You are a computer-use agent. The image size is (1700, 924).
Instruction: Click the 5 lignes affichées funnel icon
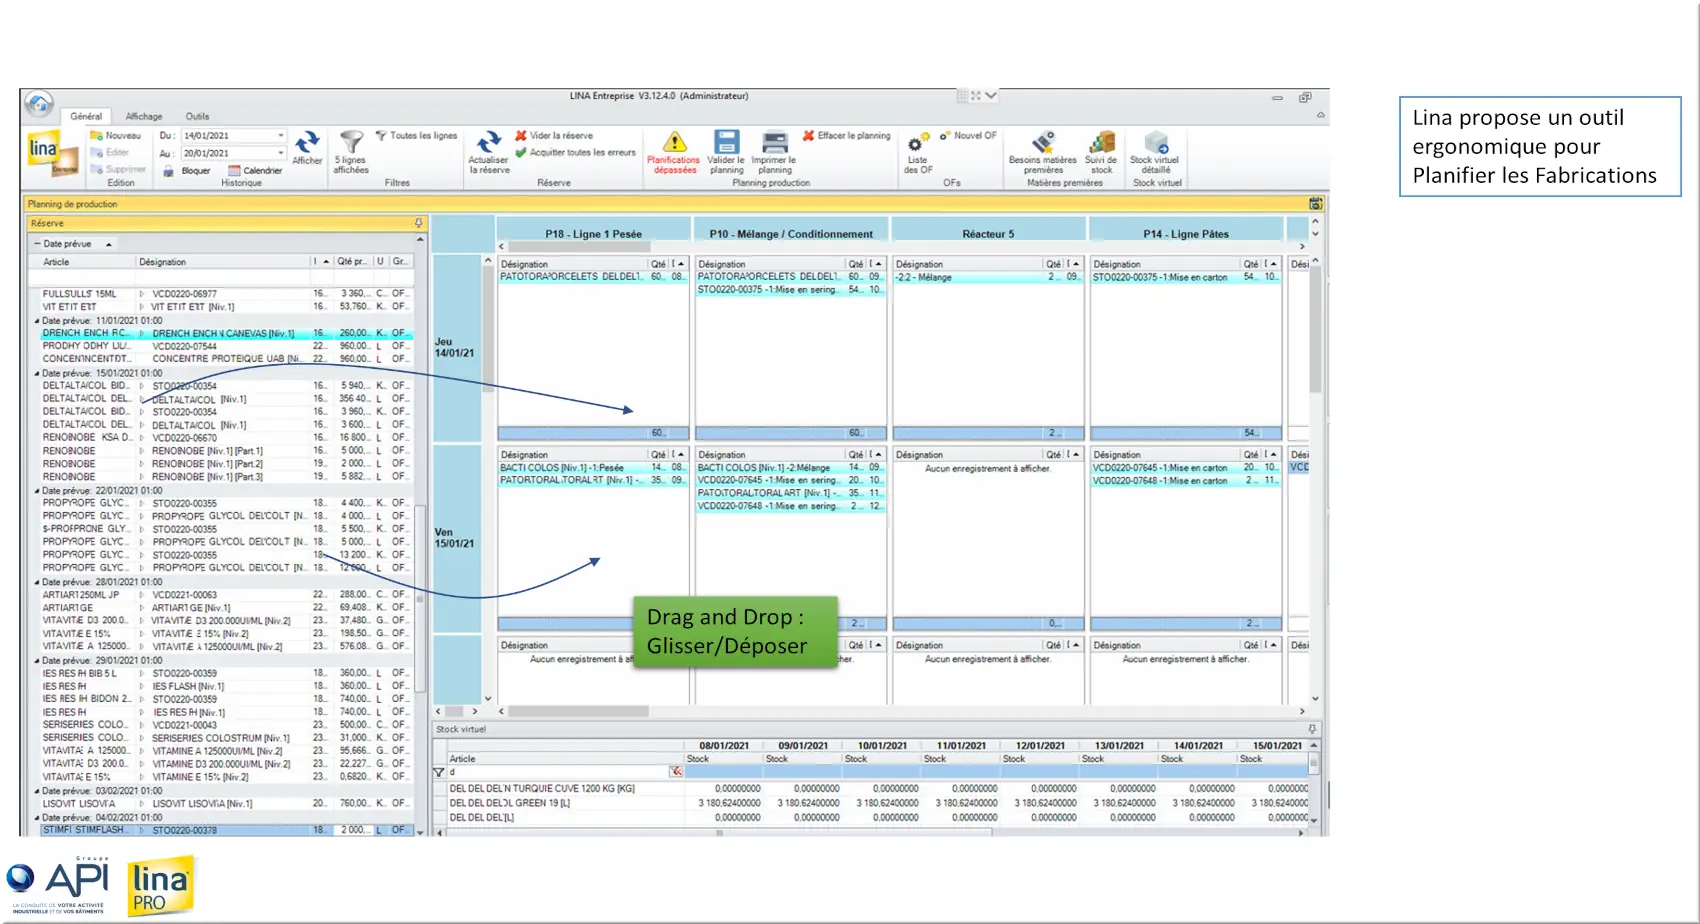tap(351, 142)
